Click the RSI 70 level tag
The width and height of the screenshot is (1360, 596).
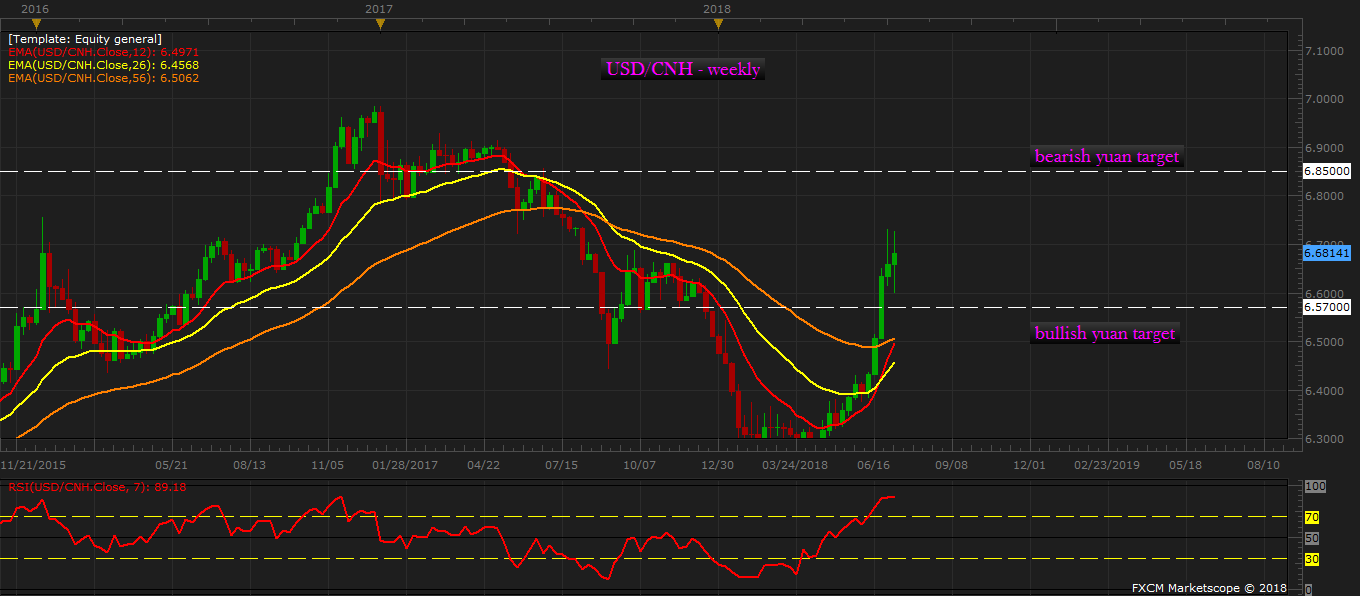pos(1312,518)
